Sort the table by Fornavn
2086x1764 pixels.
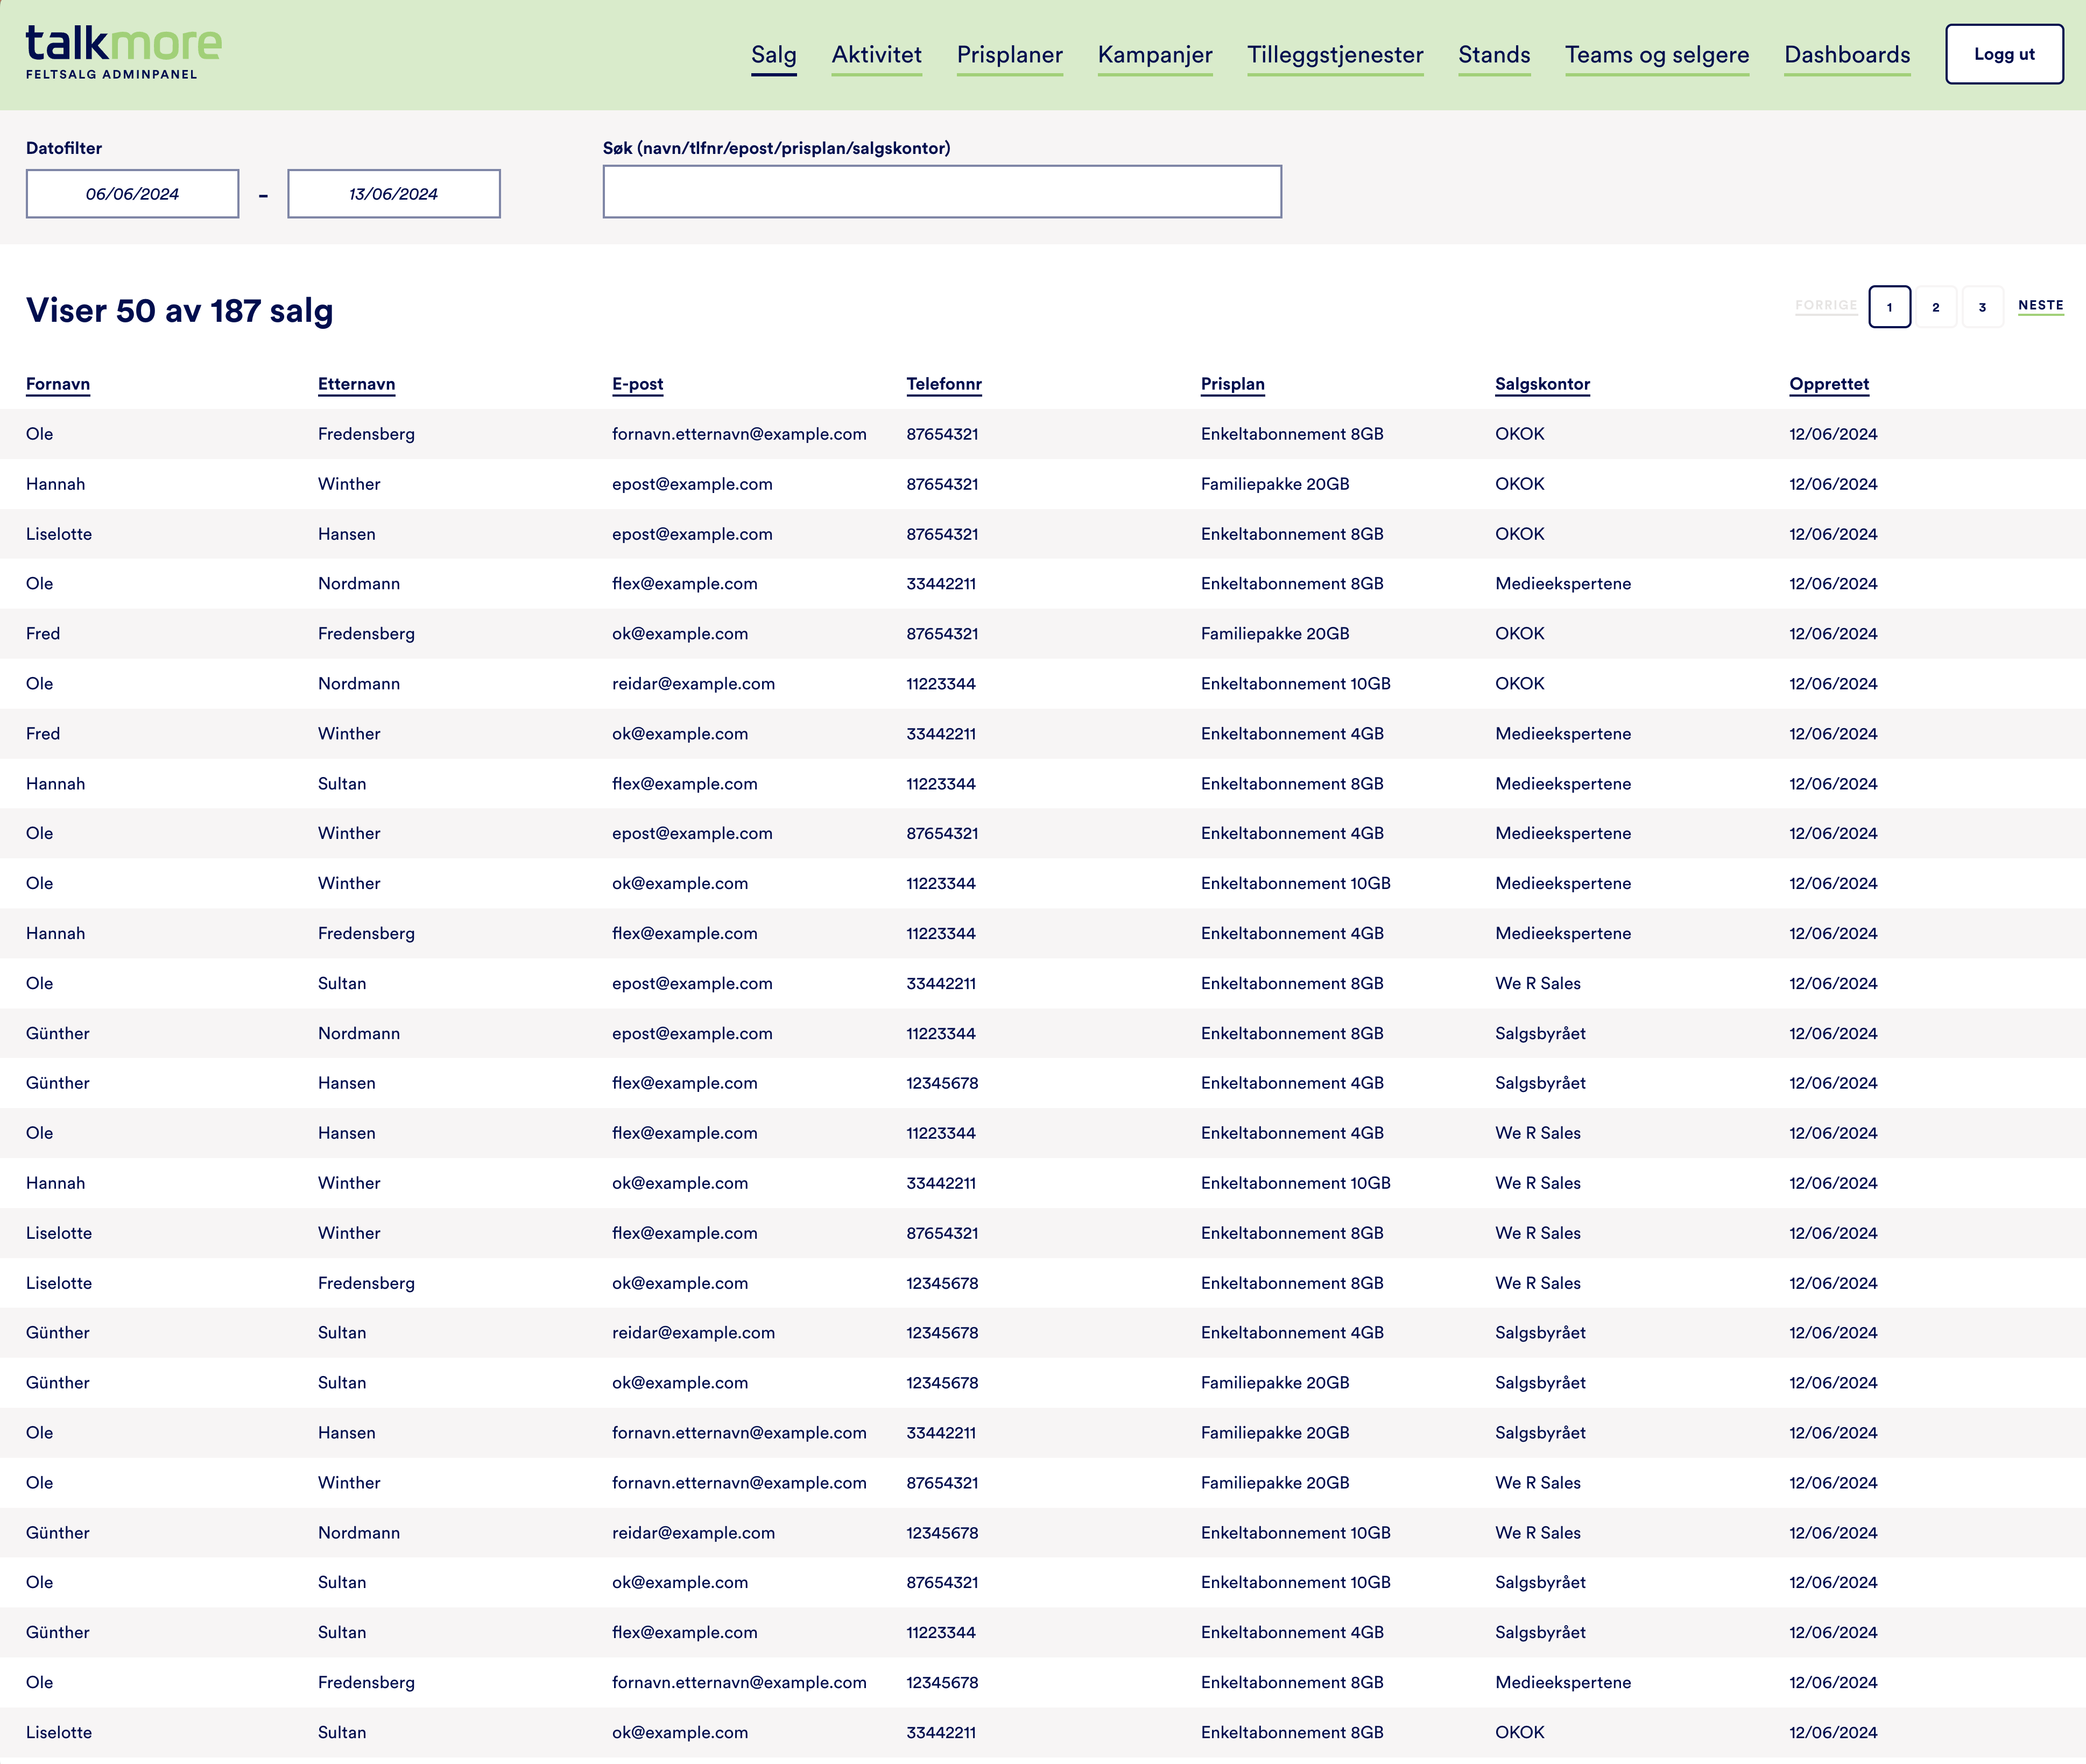point(57,384)
